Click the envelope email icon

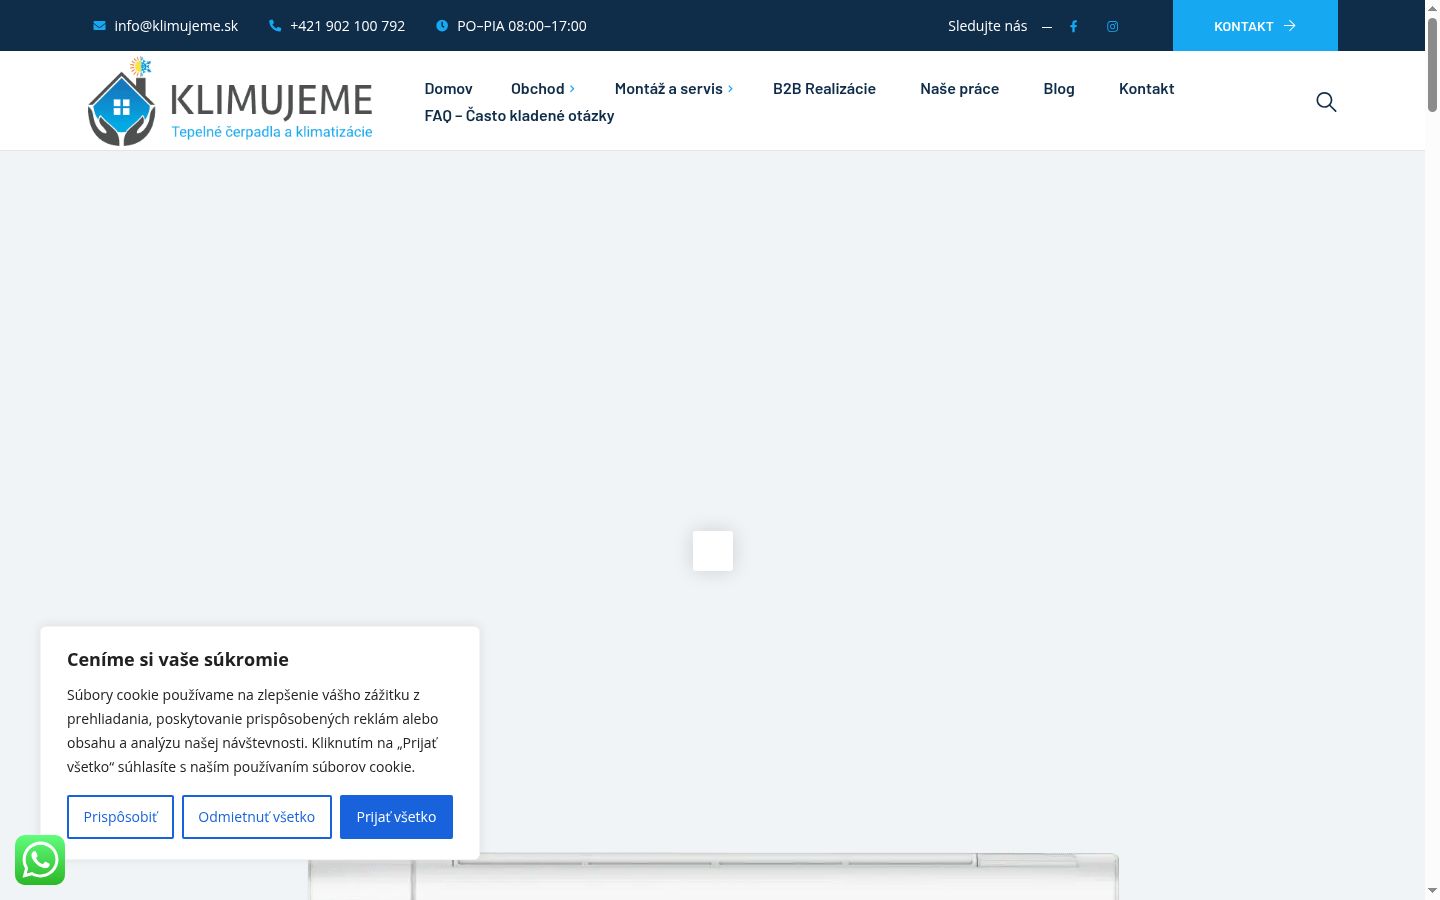[99, 26]
